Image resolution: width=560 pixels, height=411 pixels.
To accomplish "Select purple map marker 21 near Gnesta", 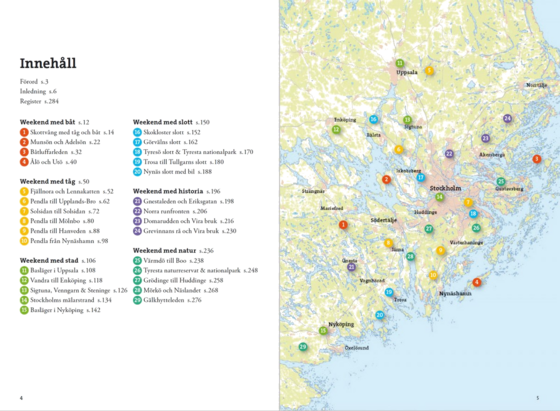I will [x=351, y=267].
